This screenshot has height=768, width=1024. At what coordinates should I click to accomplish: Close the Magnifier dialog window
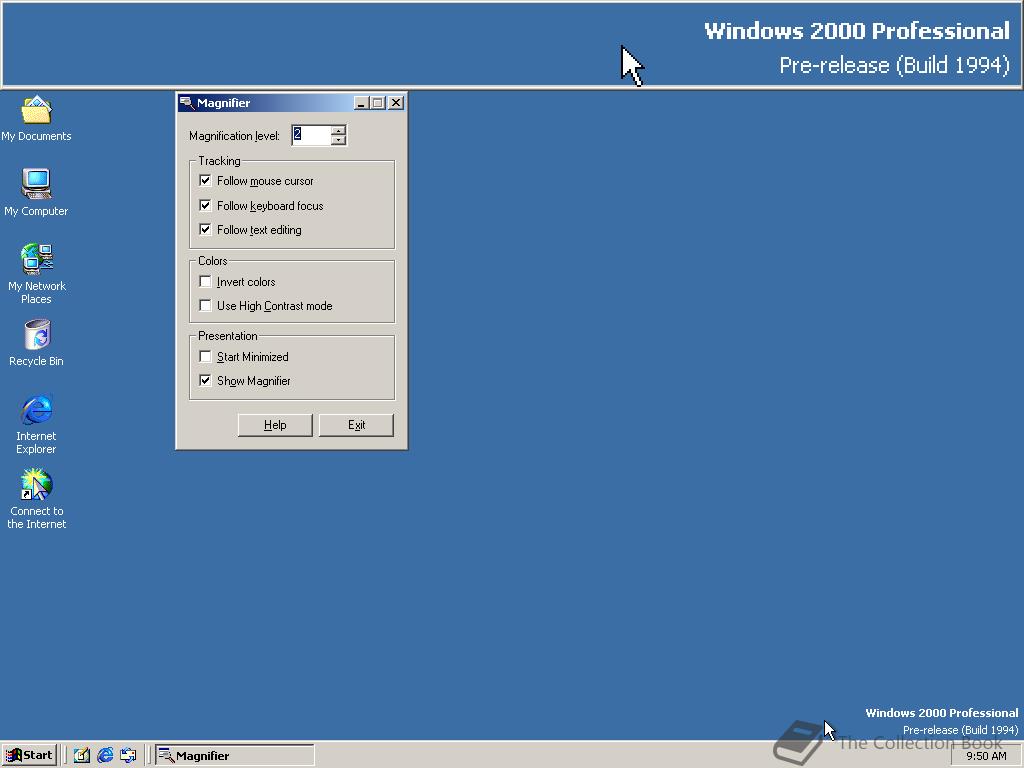point(396,103)
